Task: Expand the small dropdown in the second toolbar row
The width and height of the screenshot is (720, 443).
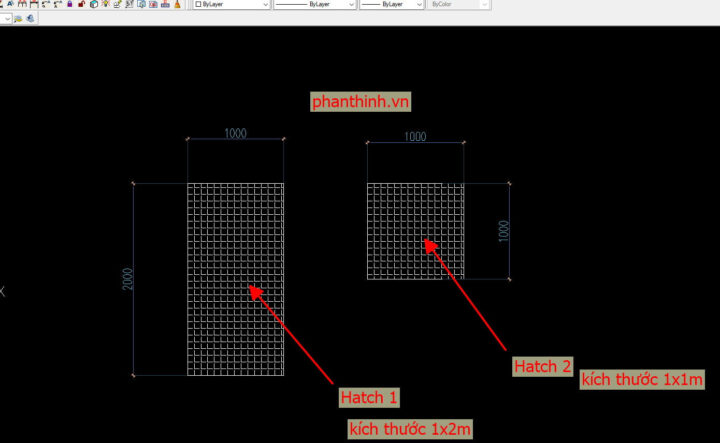Action: [6, 18]
